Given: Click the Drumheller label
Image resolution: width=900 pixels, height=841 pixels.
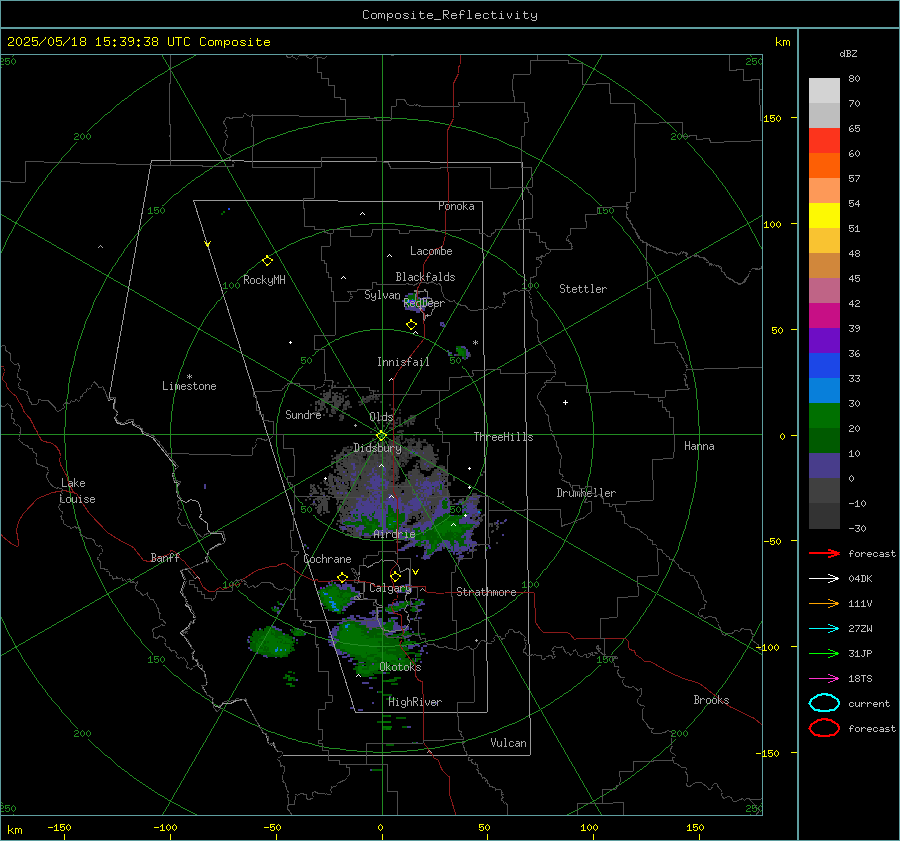Looking at the screenshot, I should [x=586, y=493].
